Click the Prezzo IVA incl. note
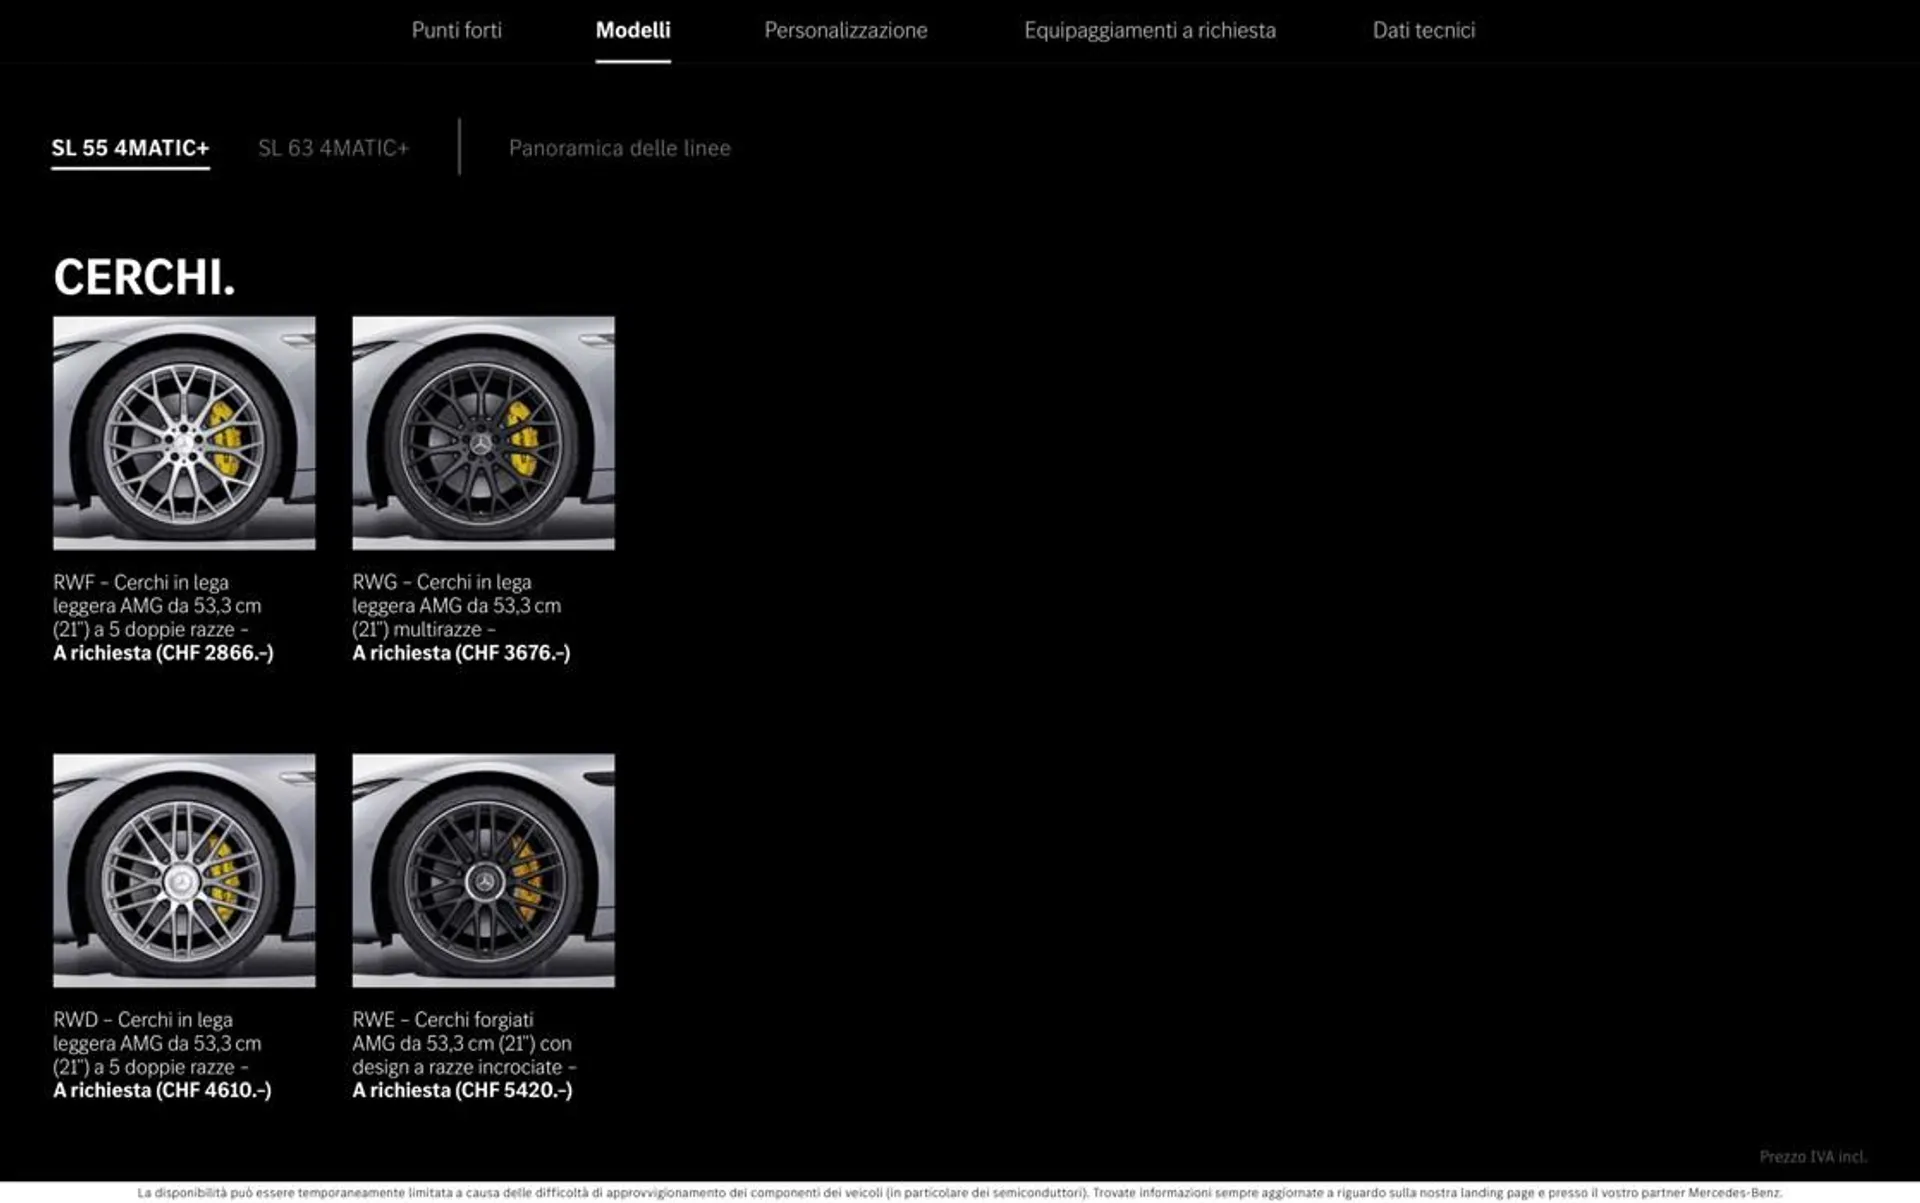1920x1203 pixels. pos(1813,1157)
